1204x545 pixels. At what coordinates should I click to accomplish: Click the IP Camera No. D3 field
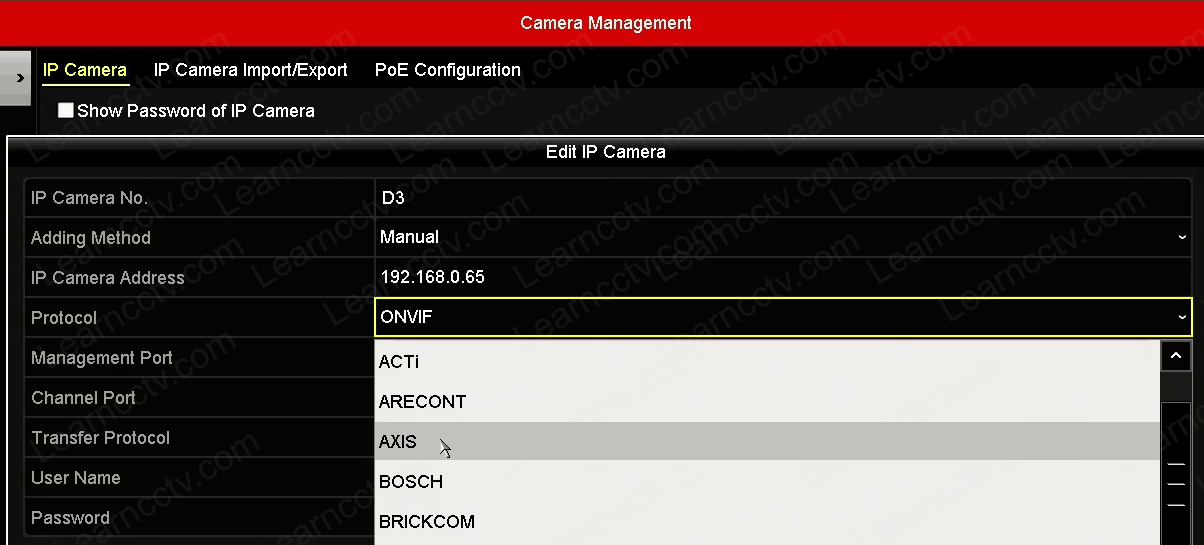[x=782, y=198]
